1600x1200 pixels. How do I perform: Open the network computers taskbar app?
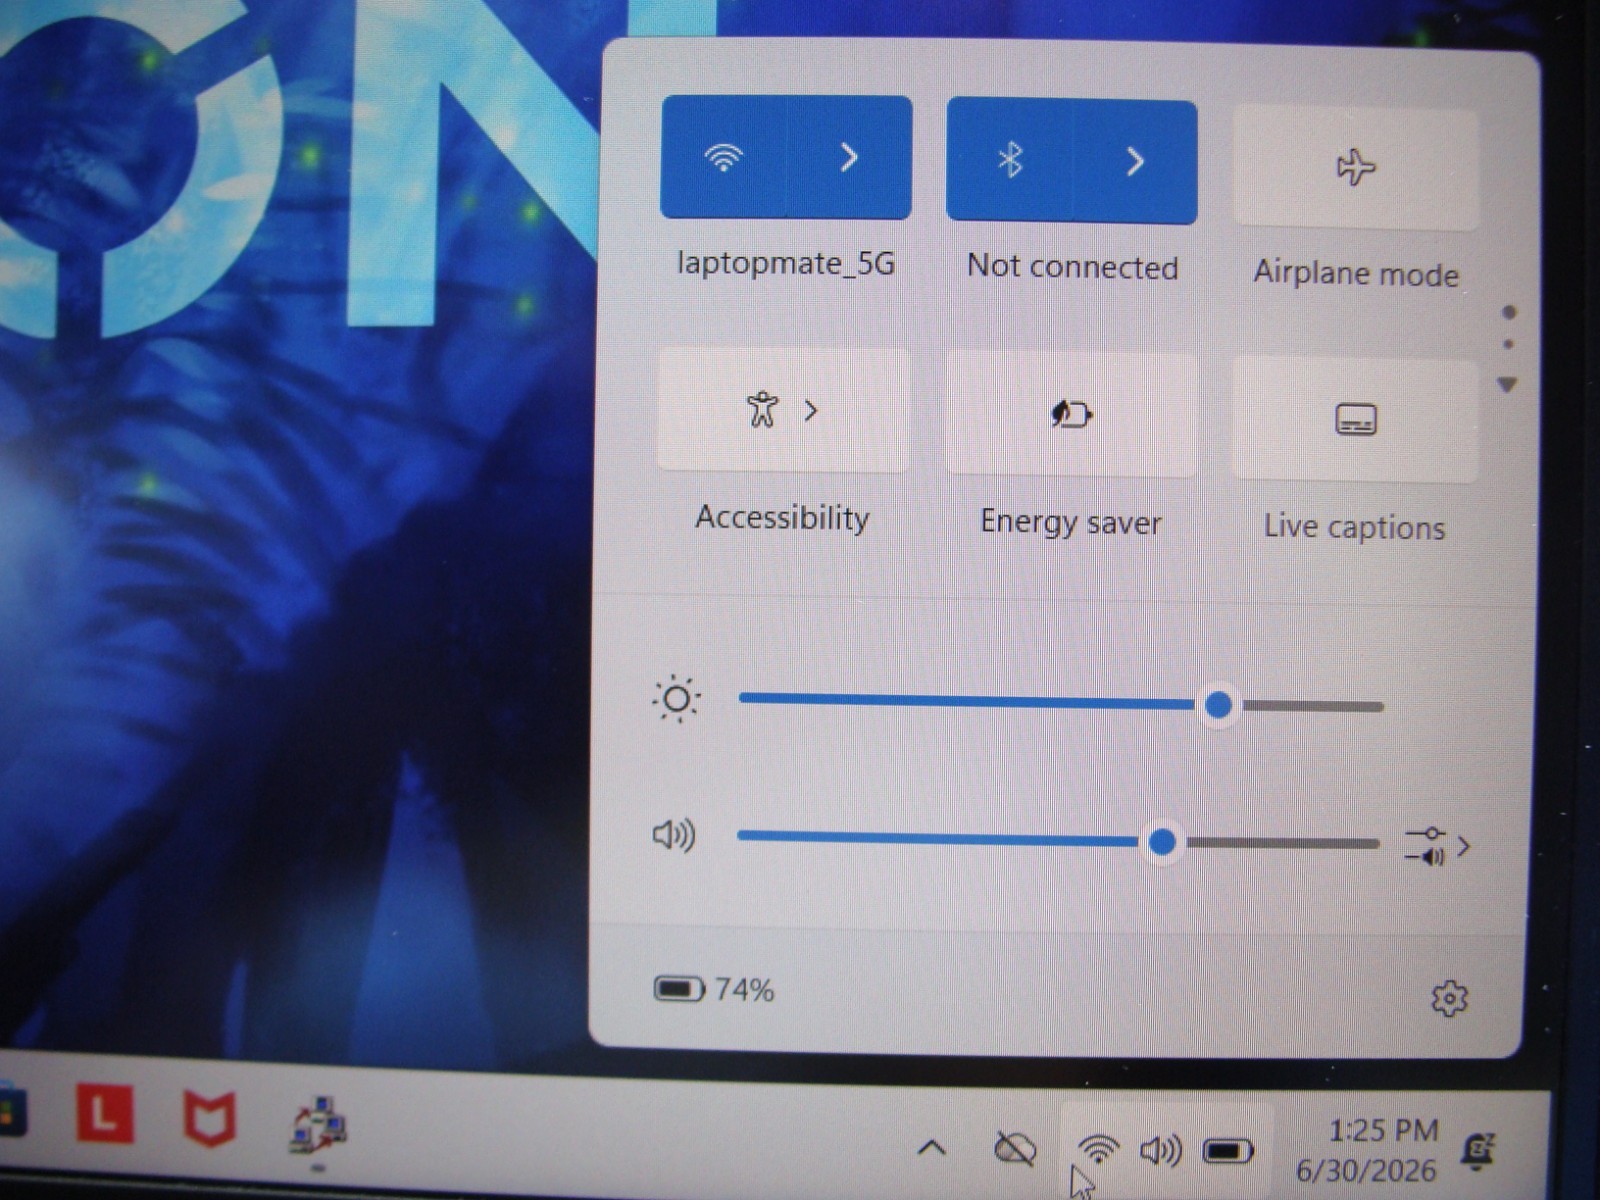pyautogui.click(x=318, y=1127)
